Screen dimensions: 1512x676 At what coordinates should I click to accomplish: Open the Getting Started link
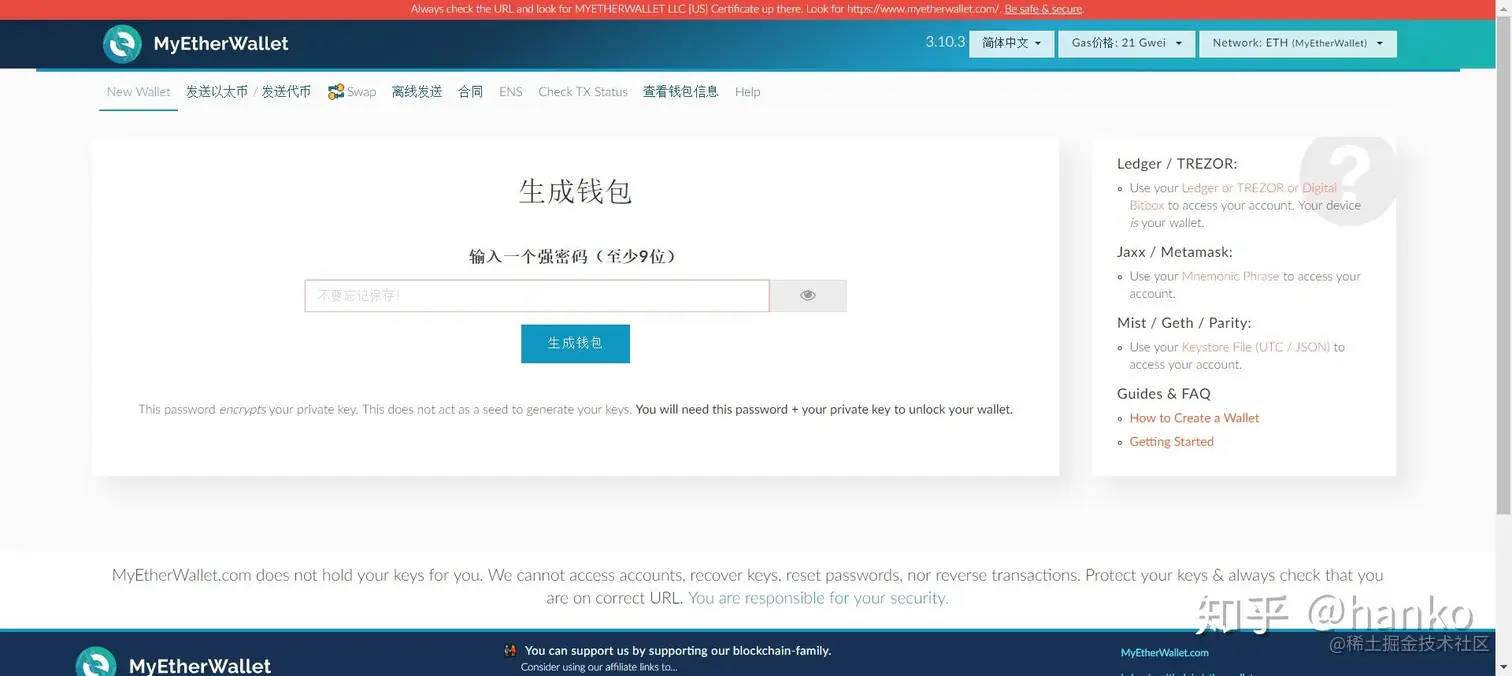(1171, 442)
